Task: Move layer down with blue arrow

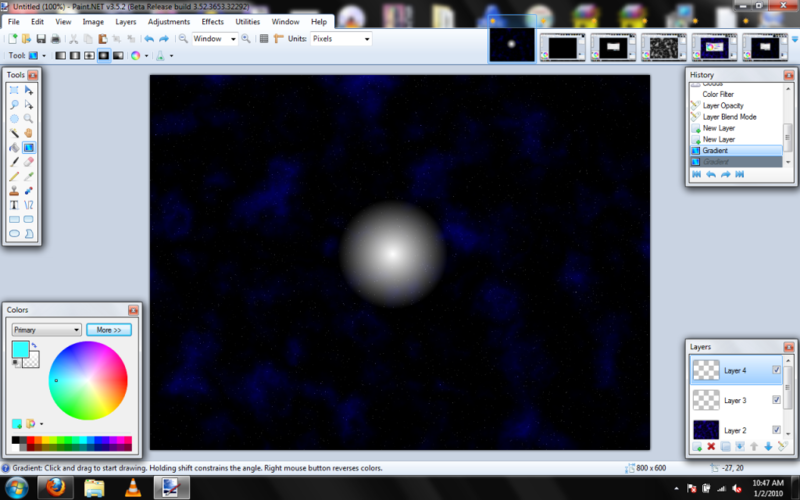Action: (x=768, y=447)
